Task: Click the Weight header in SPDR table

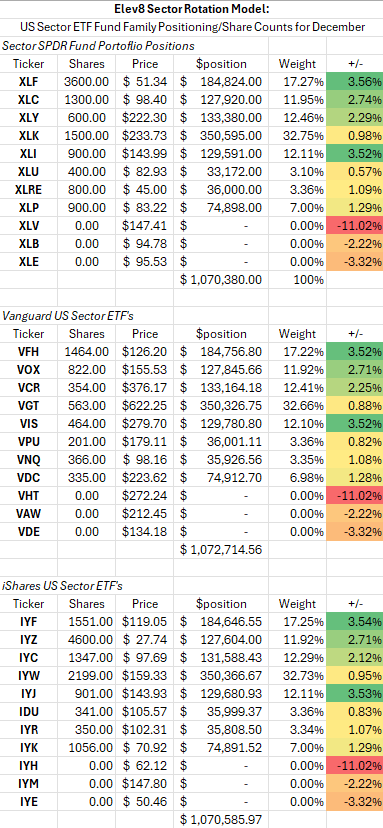Action: (297, 64)
